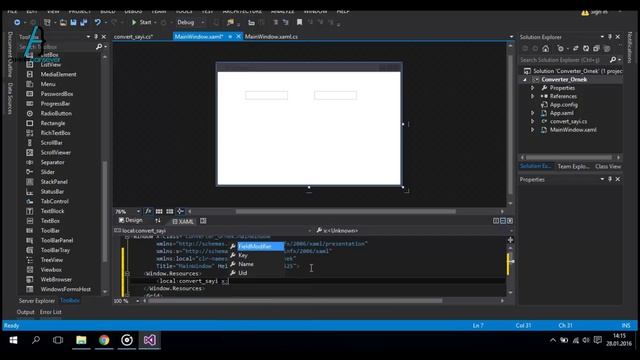This screenshot has height=360, width=640.
Task: Expand the convert_sayi.cs node
Action: pyautogui.click(x=533, y=121)
